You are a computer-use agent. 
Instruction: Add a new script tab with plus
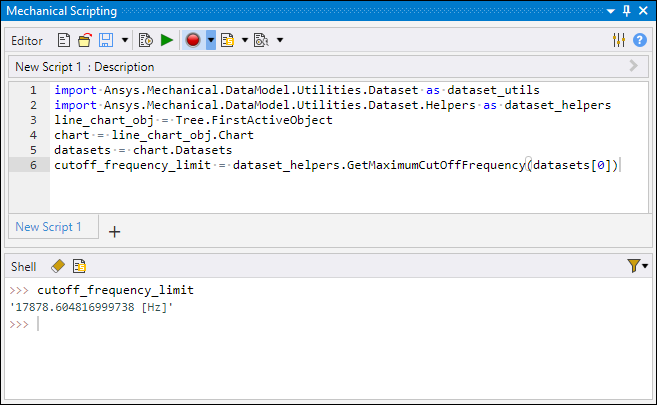(x=114, y=232)
